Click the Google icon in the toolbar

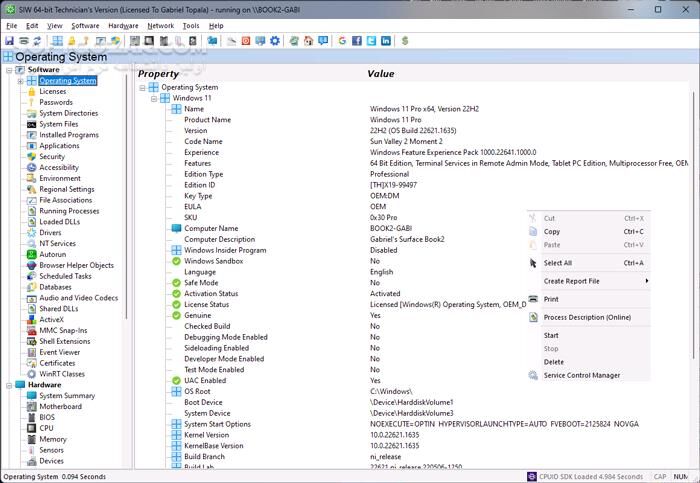343,41
